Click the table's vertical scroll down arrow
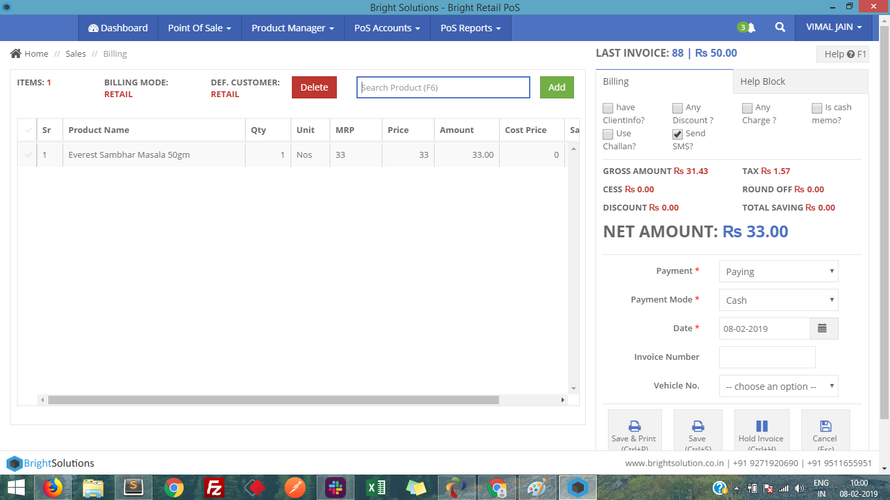Image resolution: width=890 pixels, height=500 pixels. (573, 389)
